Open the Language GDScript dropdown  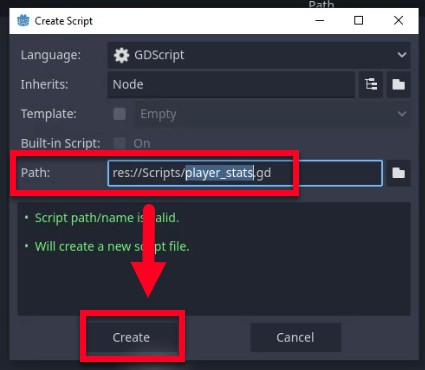259,55
